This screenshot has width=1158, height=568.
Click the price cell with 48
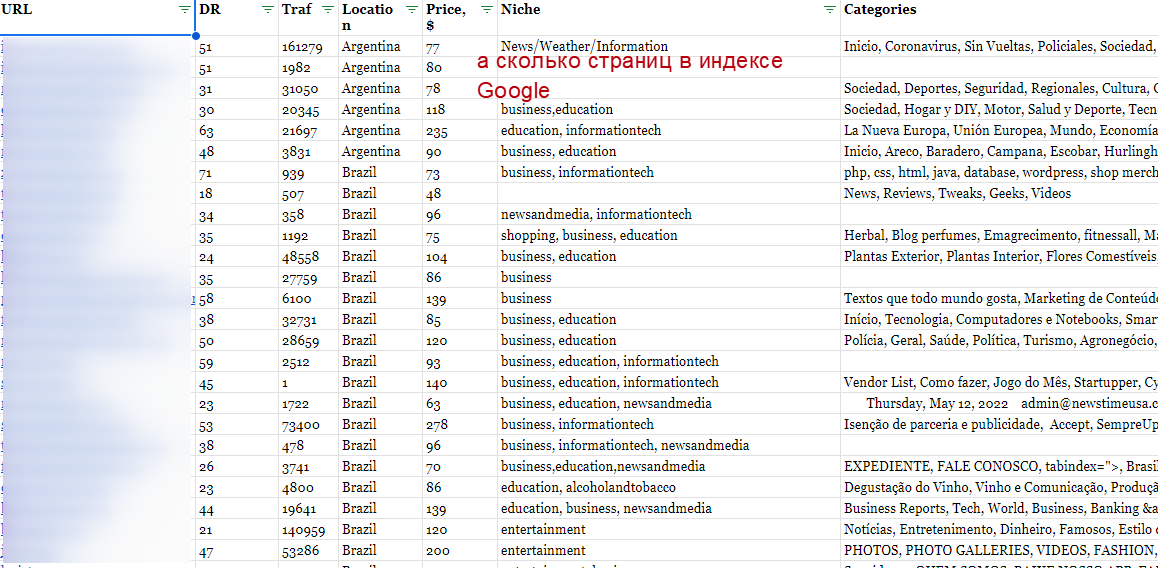(x=460, y=194)
